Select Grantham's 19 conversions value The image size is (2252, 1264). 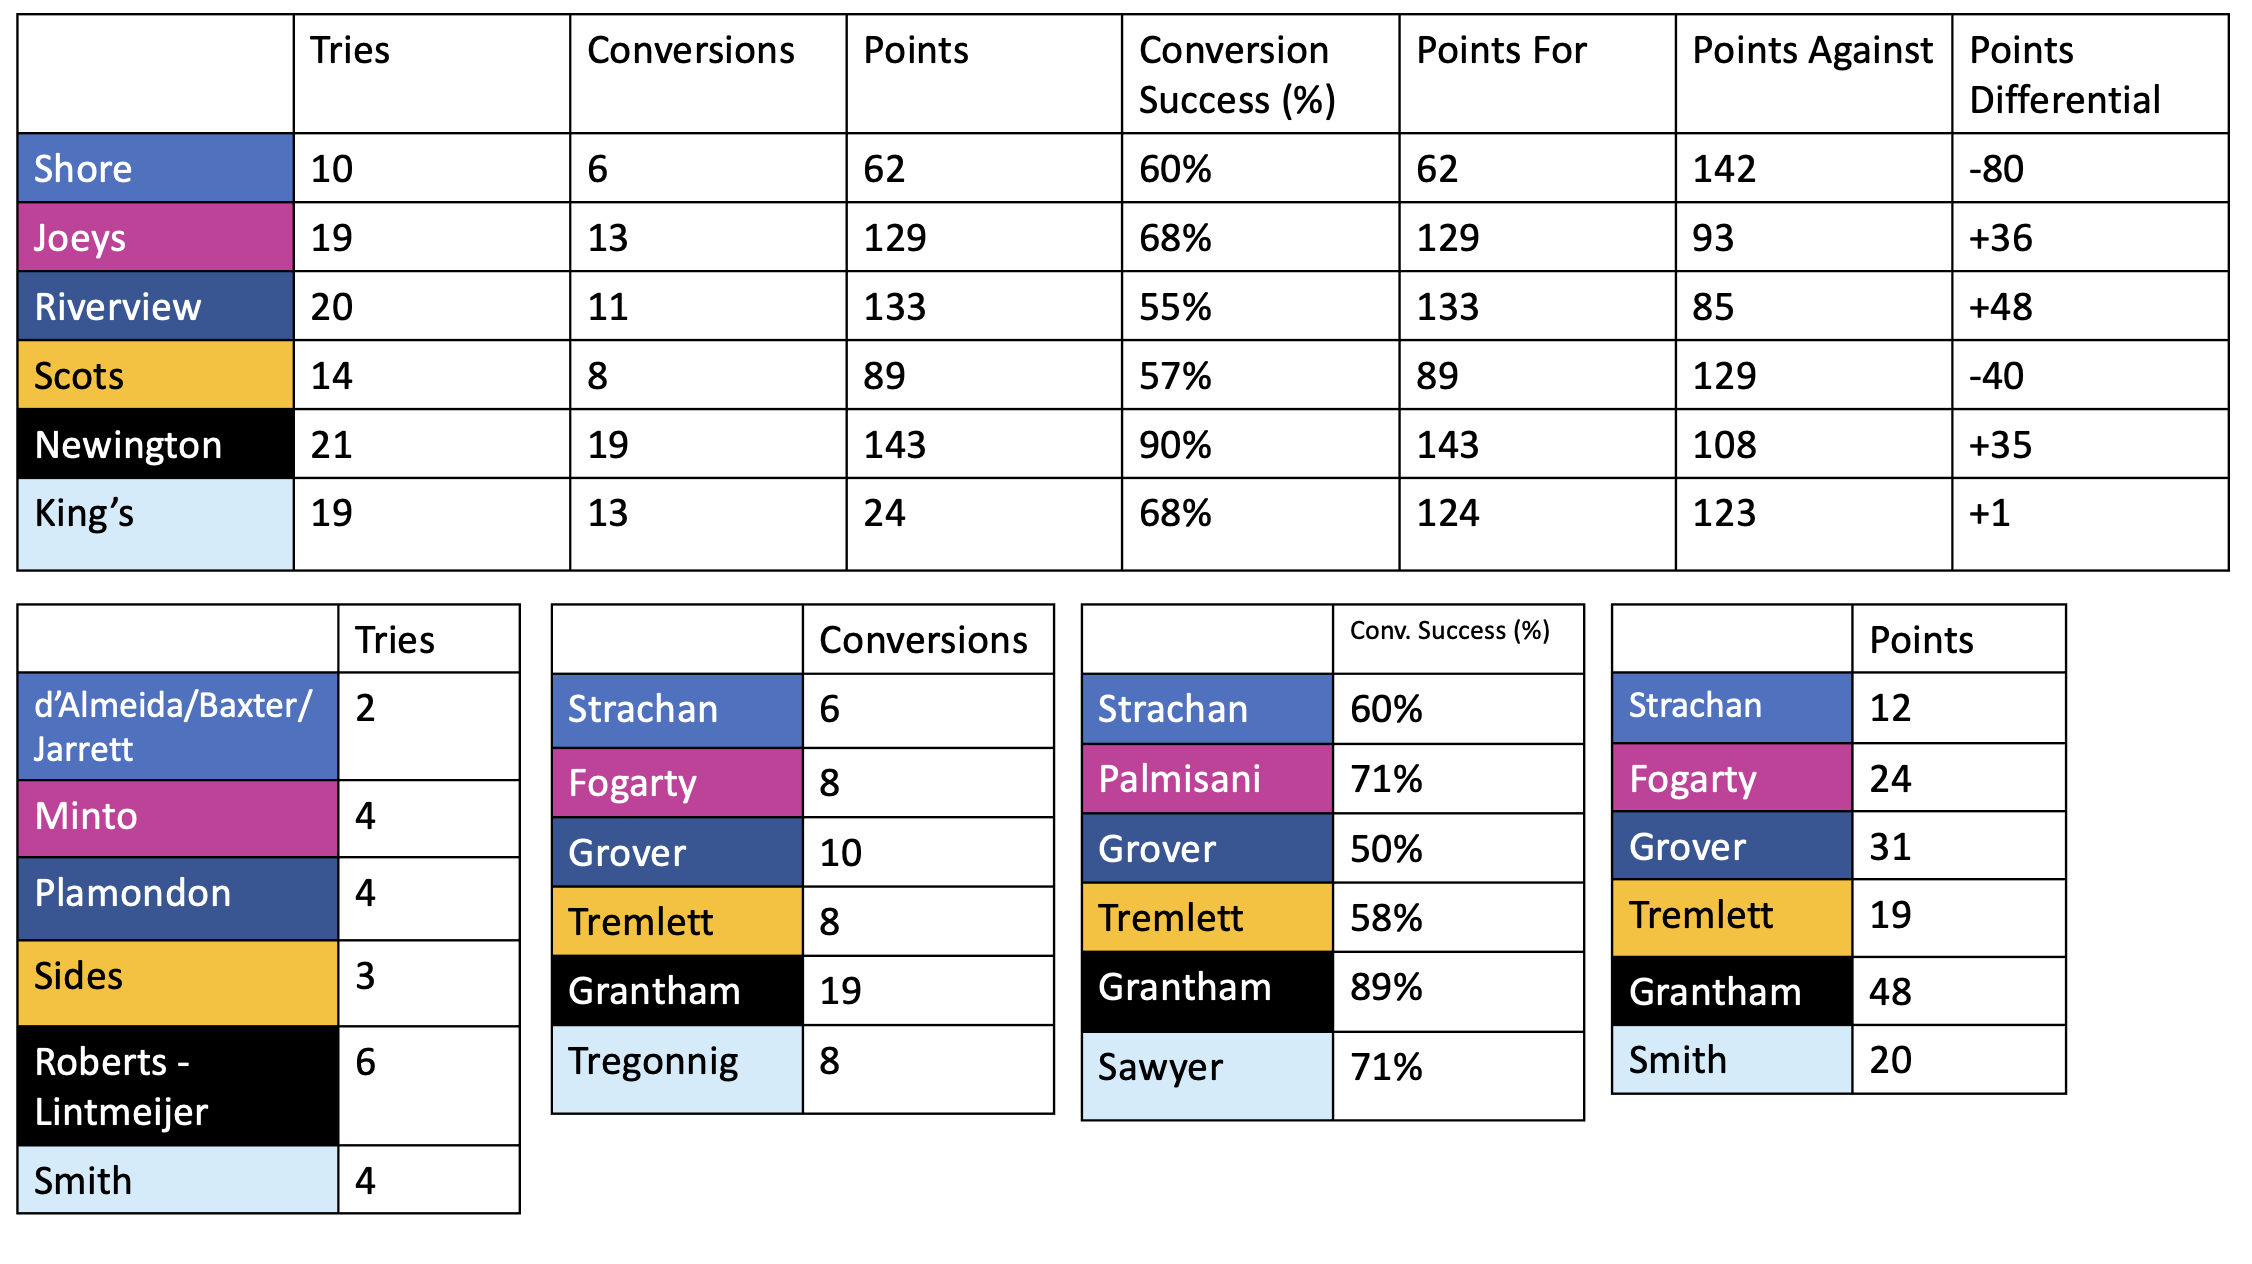click(928, 990)
